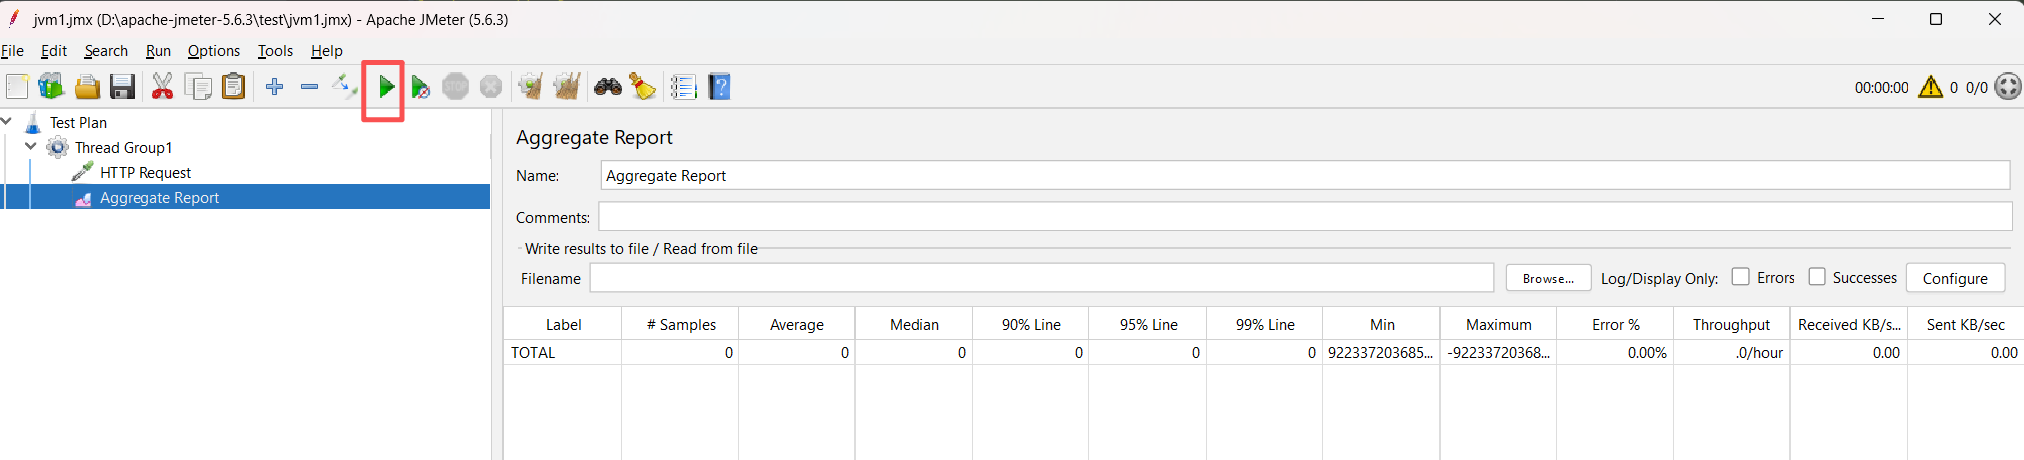2024x460 pixels.
Task: Toggle the selected element enabled state
Action: tap(344, 87)
